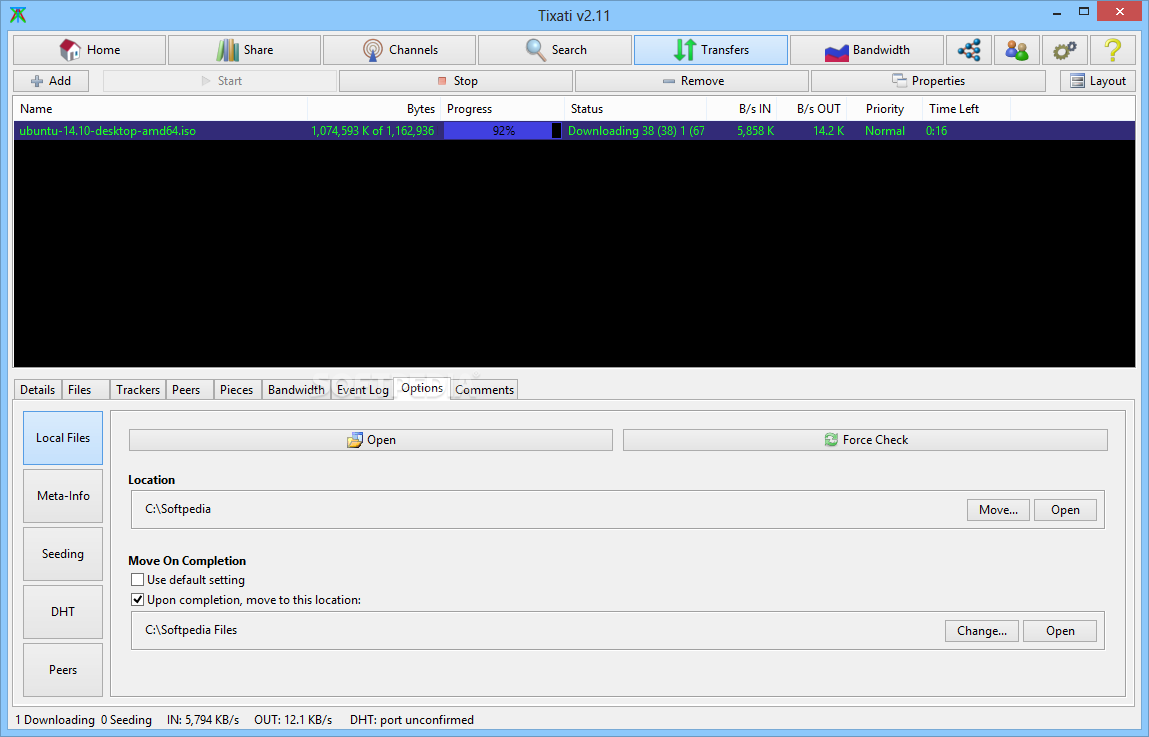Open the Share section
1149x737 pixels.
(x=244, y=50)
